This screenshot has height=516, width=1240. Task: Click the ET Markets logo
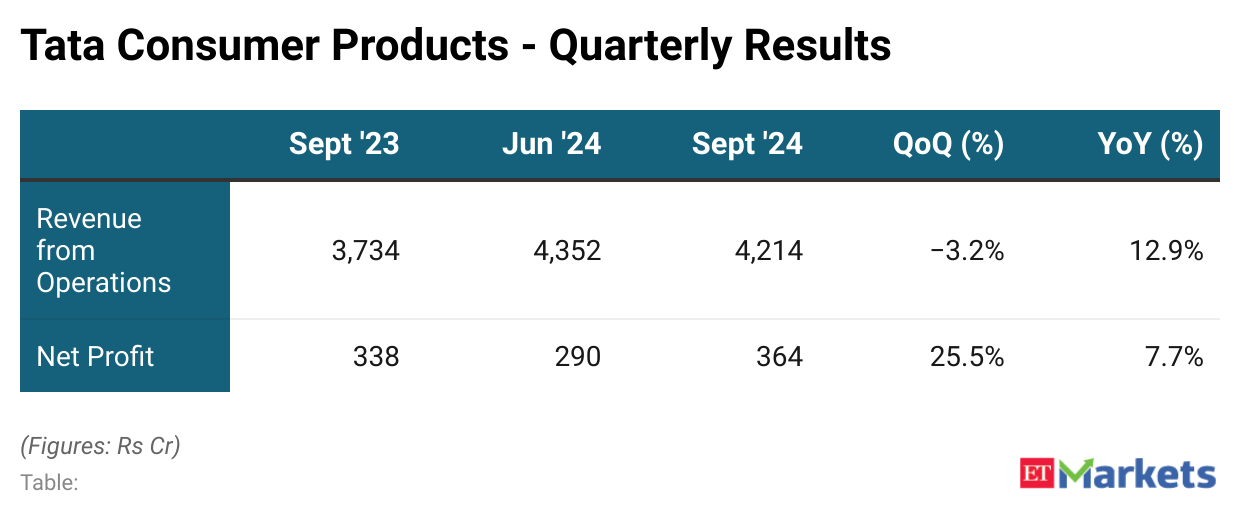pos(1118,473)
